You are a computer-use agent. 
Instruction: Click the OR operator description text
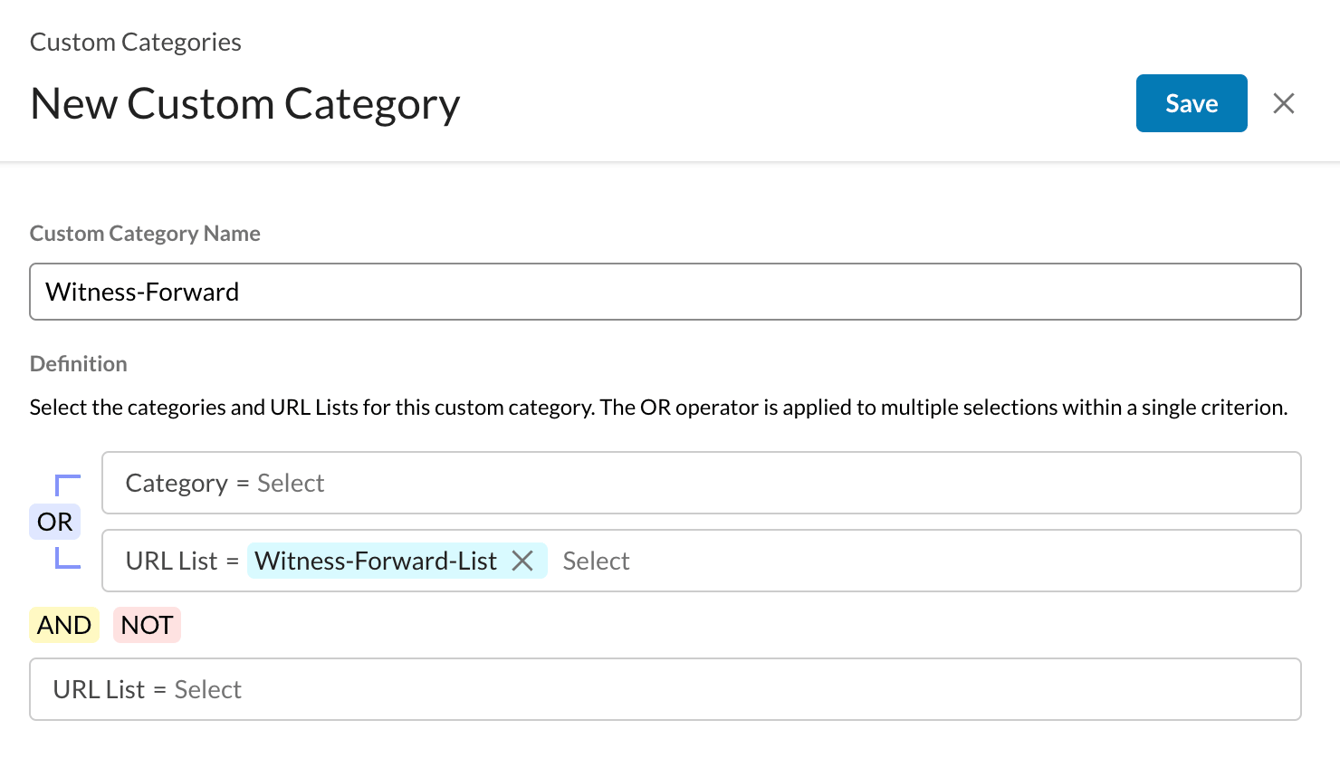658,408
